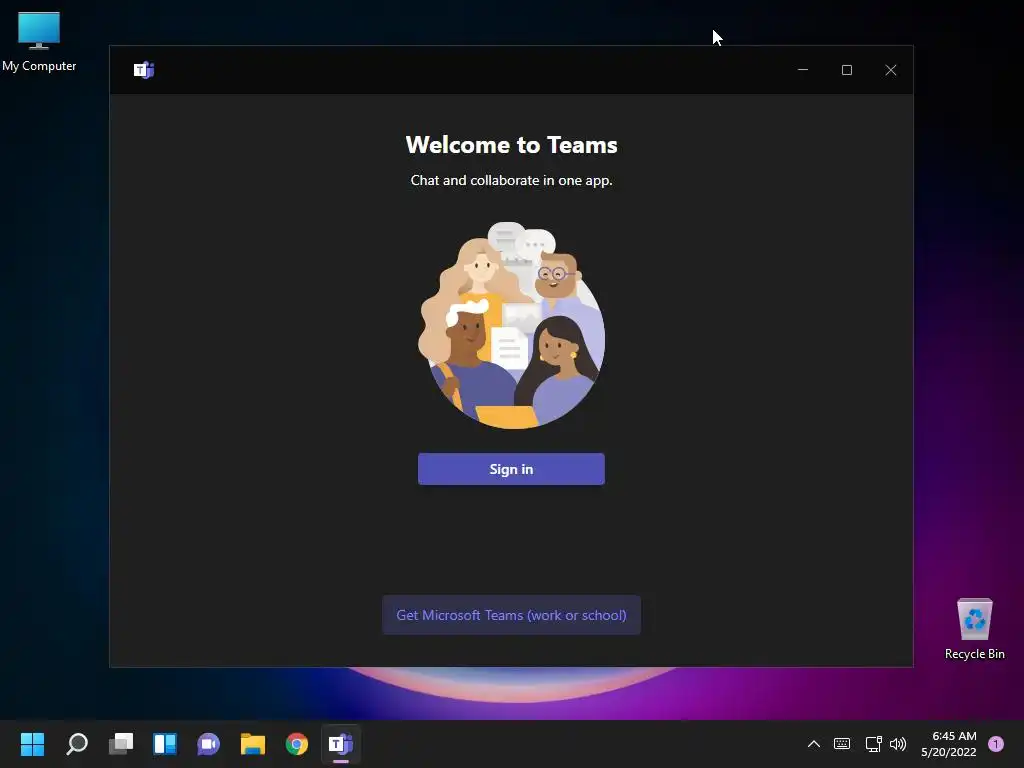
Task: Open Task View on the taskbar
Action: pyautogui.click(x=121, y=744)
